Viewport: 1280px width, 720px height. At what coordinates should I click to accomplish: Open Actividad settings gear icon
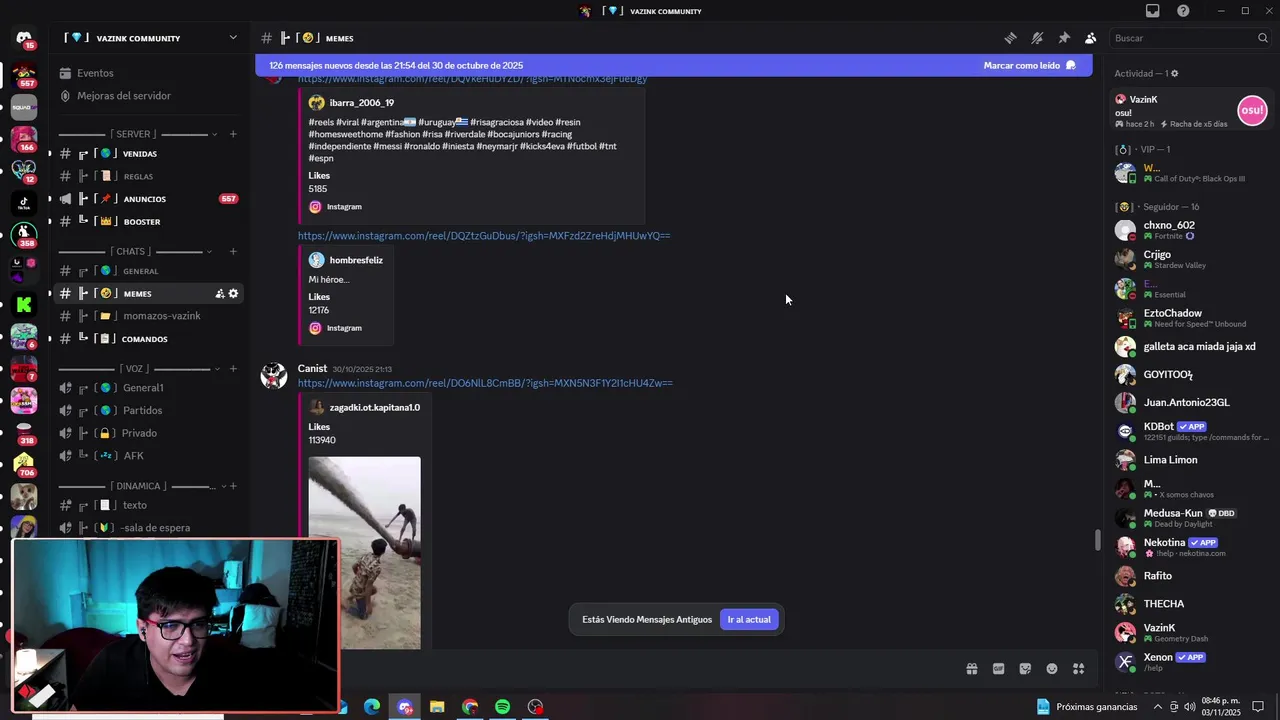pos(1175,73)
